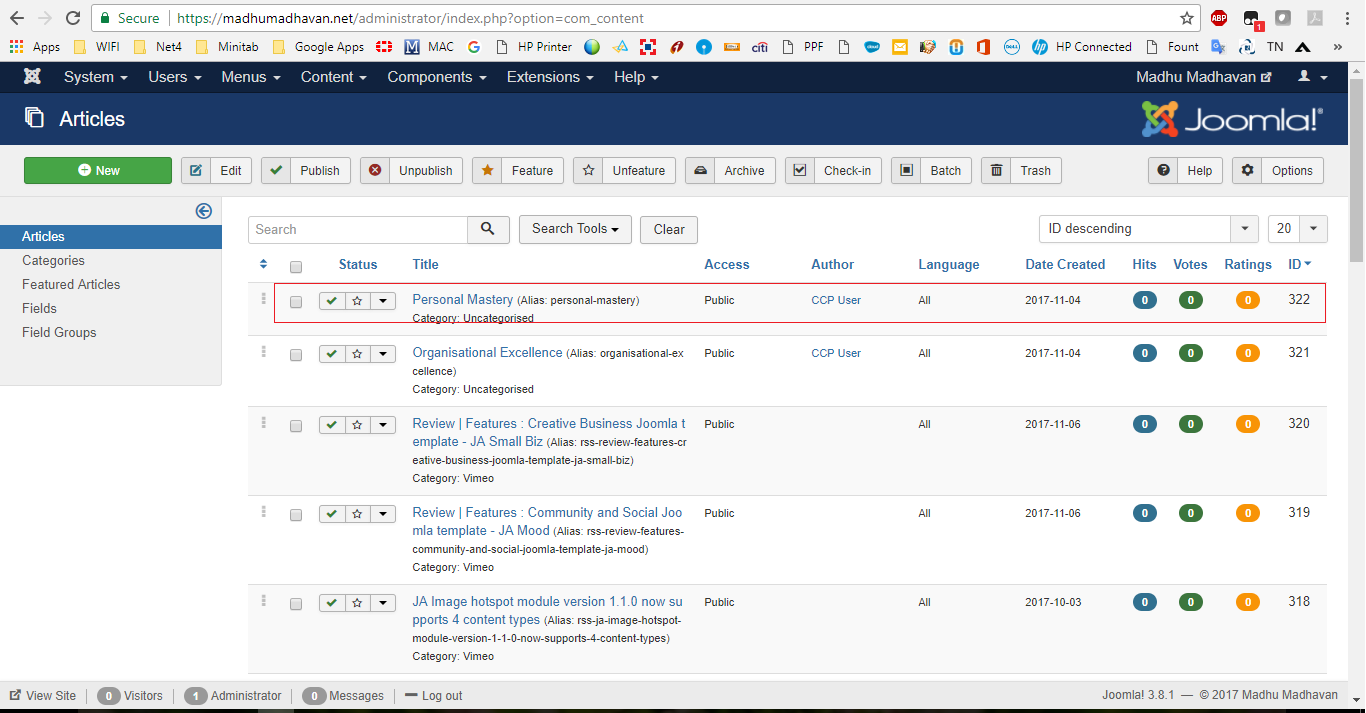Bookmark page with the star icon
This screenshot has width=1366, height=713.
coord(1187,18)
